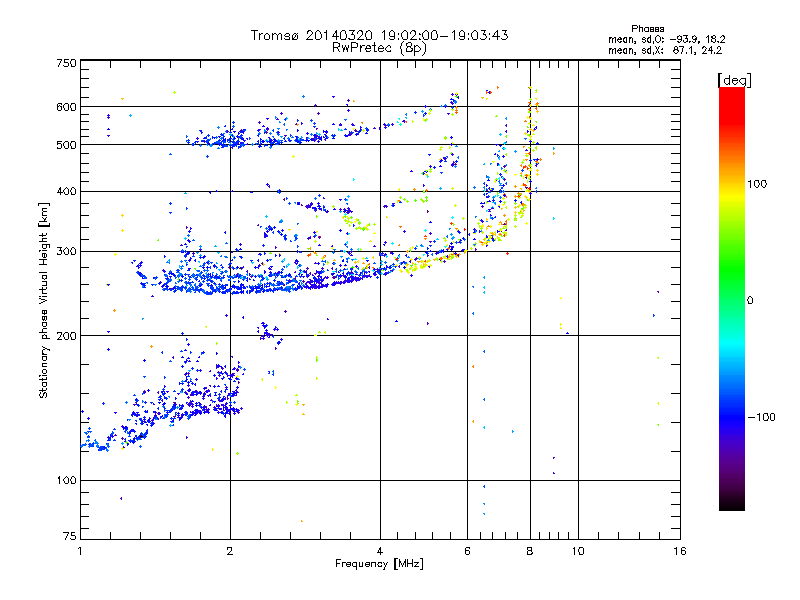Click y-axis tick label '400'
This screenshot has width=800, height=600.
66,192
